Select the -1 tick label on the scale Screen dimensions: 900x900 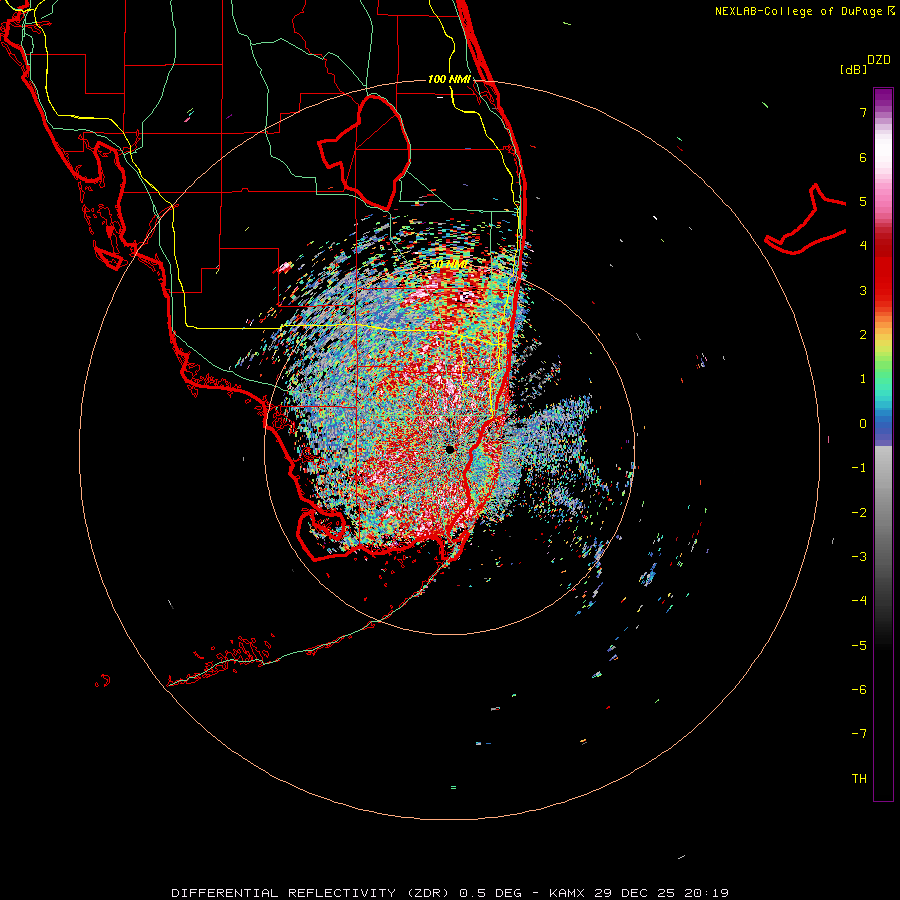(x=859, y=468)
